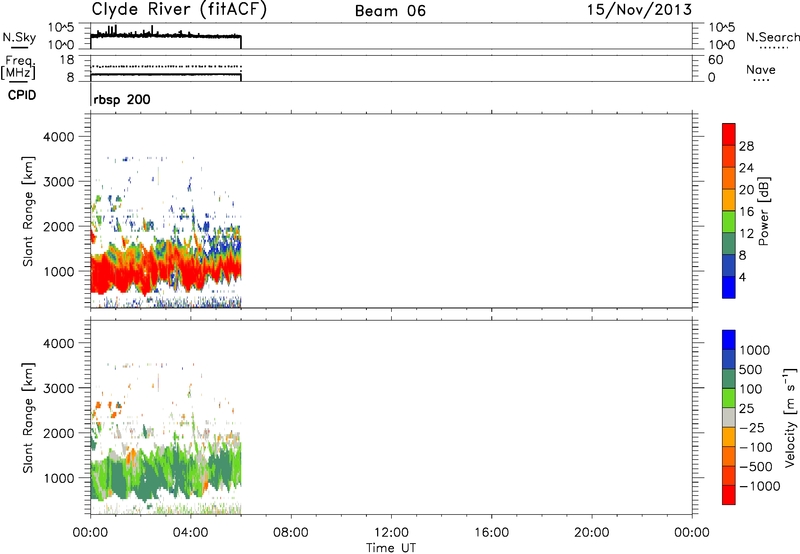This screenshot has width=800, height=554.
Task: Click the "20:00" time axis tick label
Action: (591, 533)
